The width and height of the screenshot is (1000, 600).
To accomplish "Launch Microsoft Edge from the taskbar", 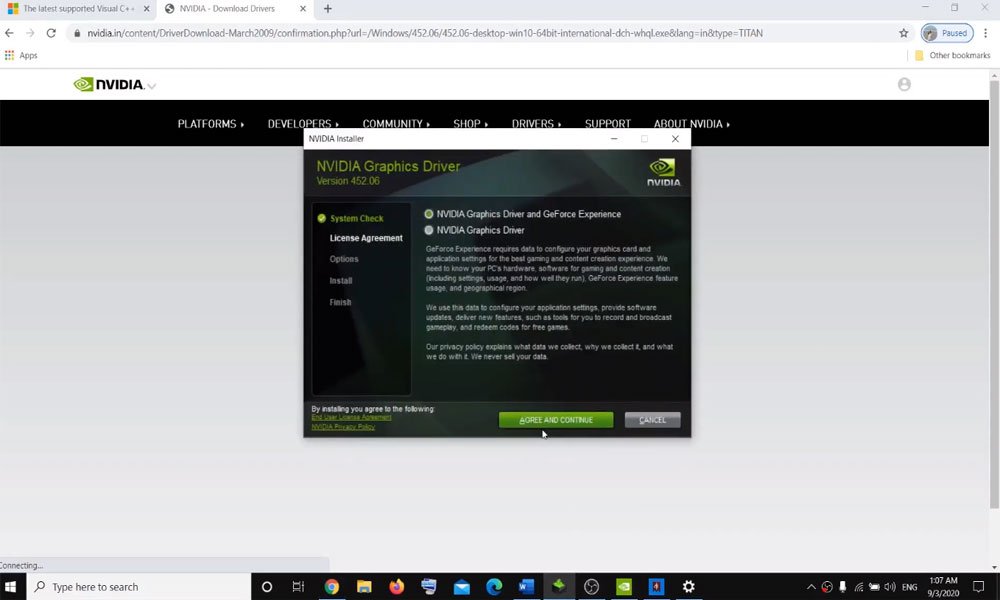I will pos(494,587).
